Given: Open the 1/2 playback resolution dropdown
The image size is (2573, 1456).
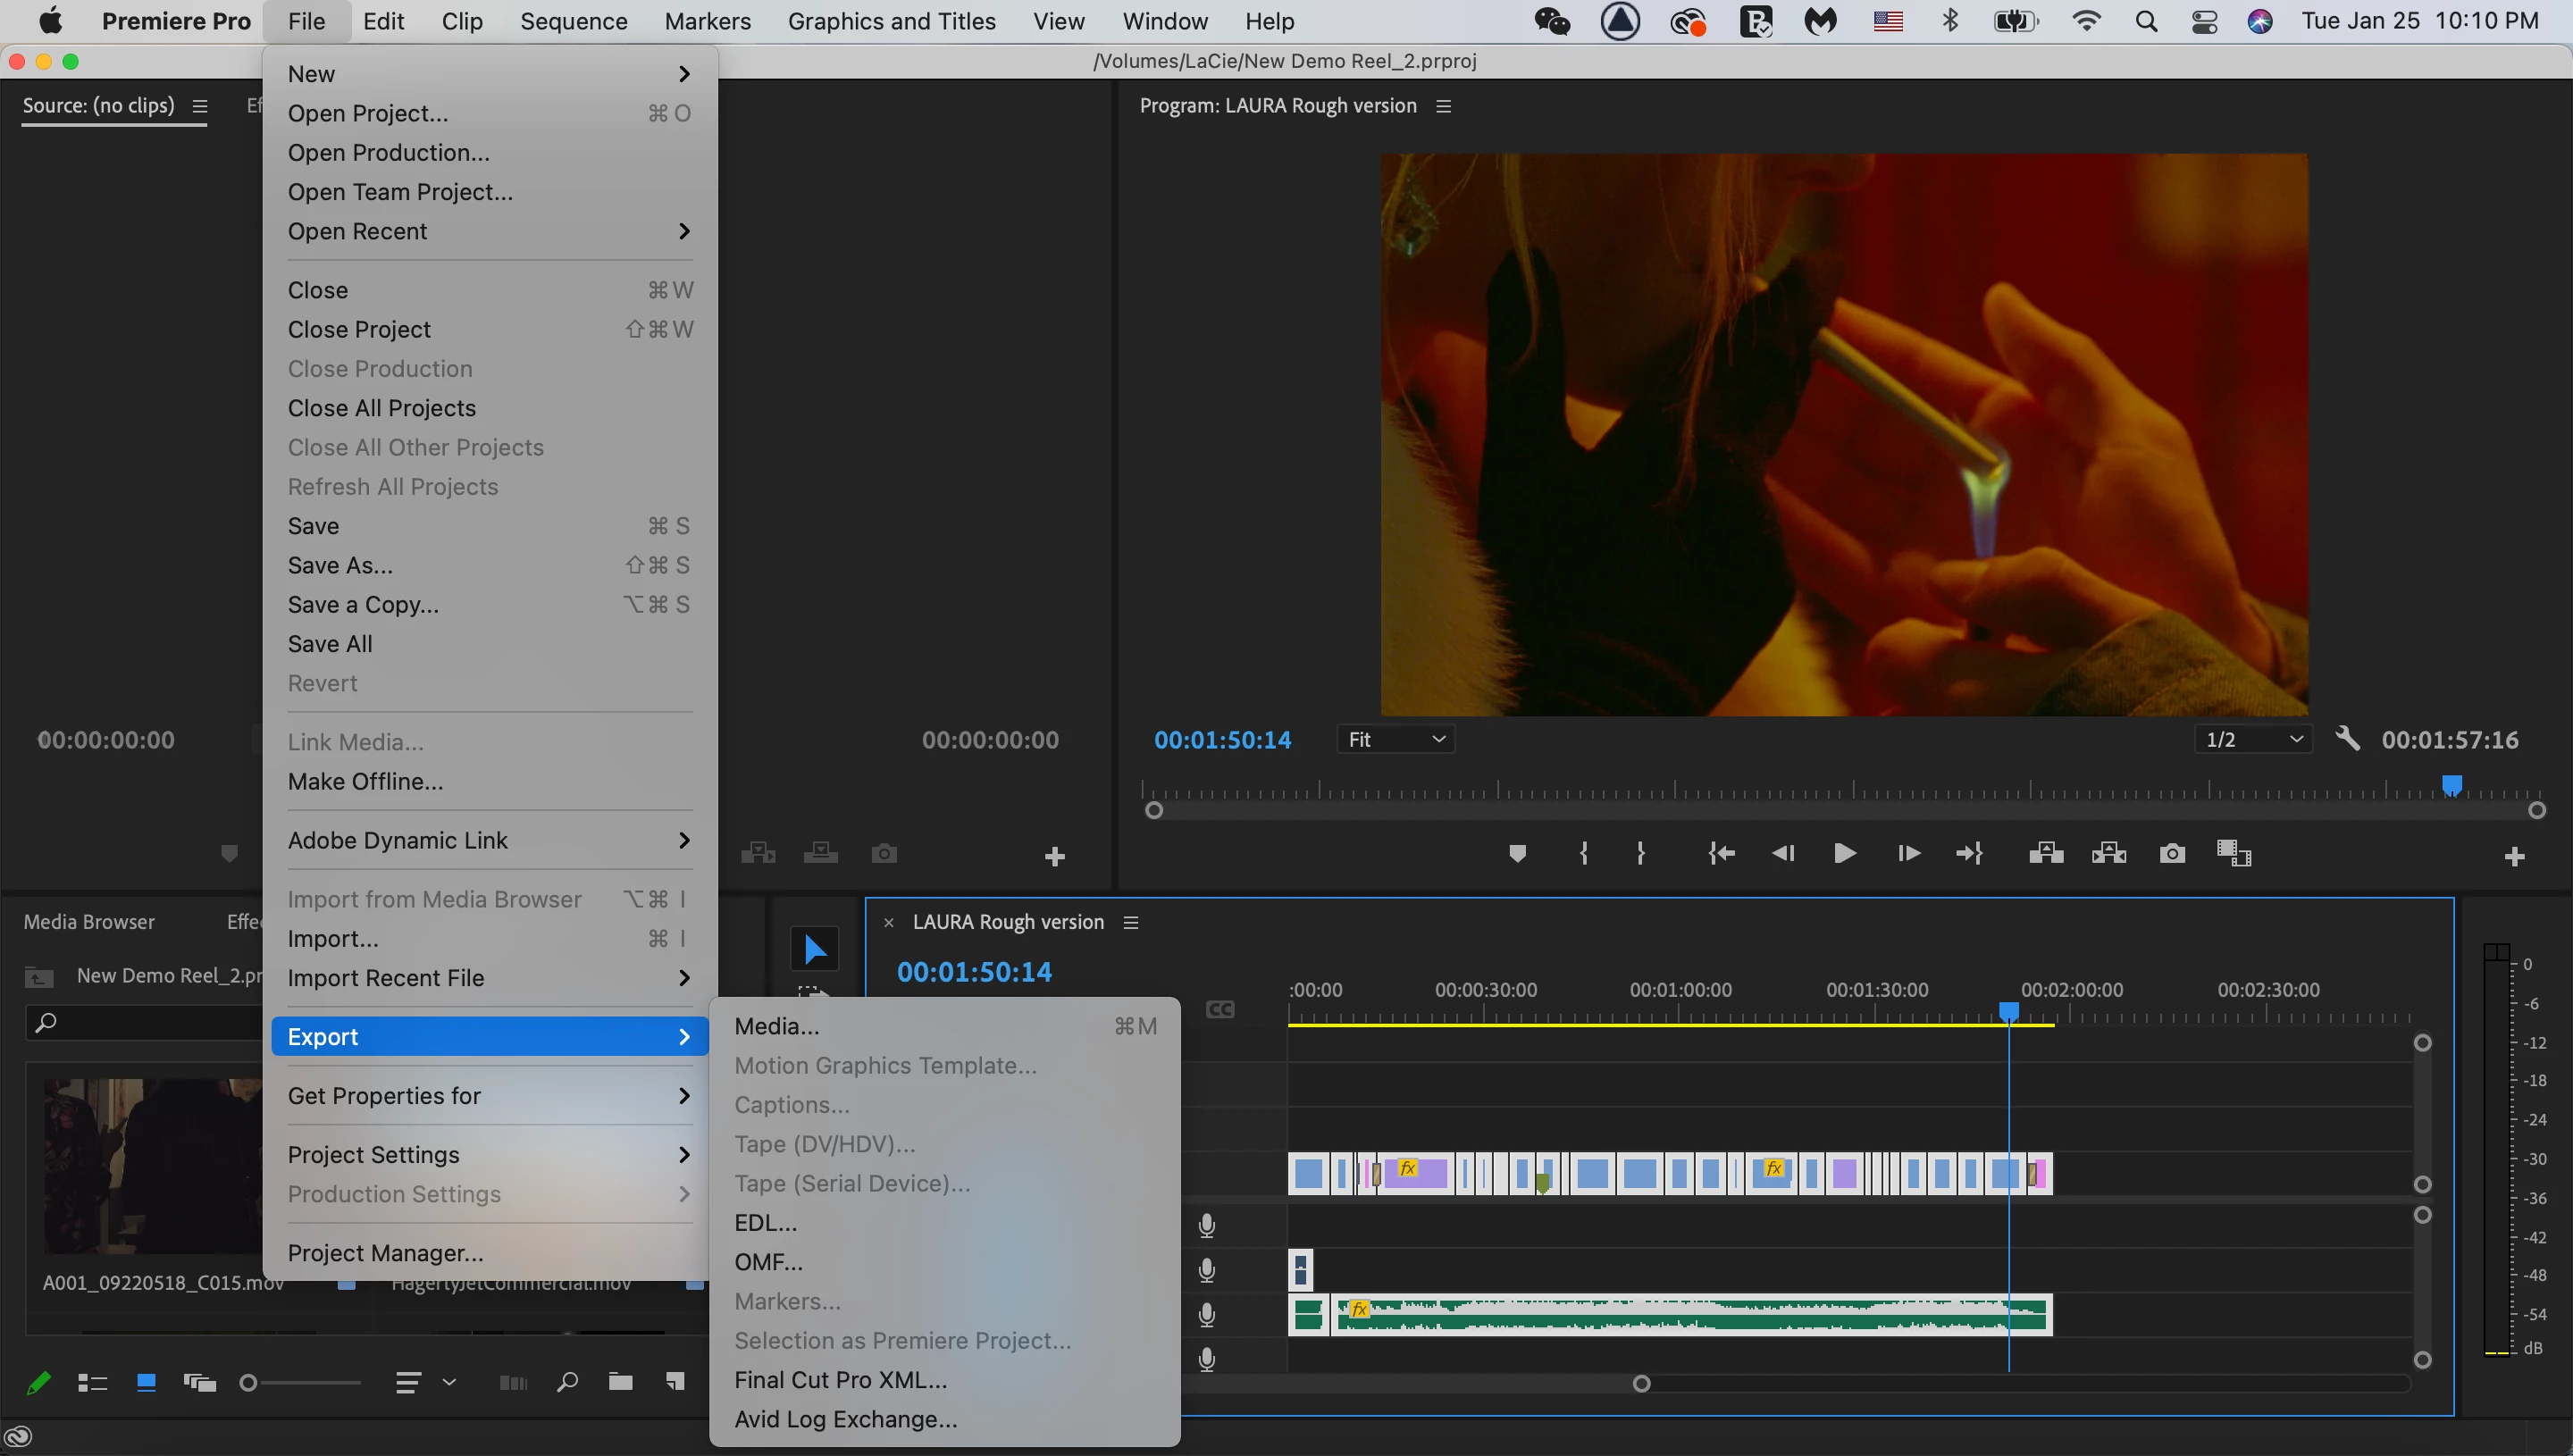Looking at the screenshot, I should coord(2252,739).
